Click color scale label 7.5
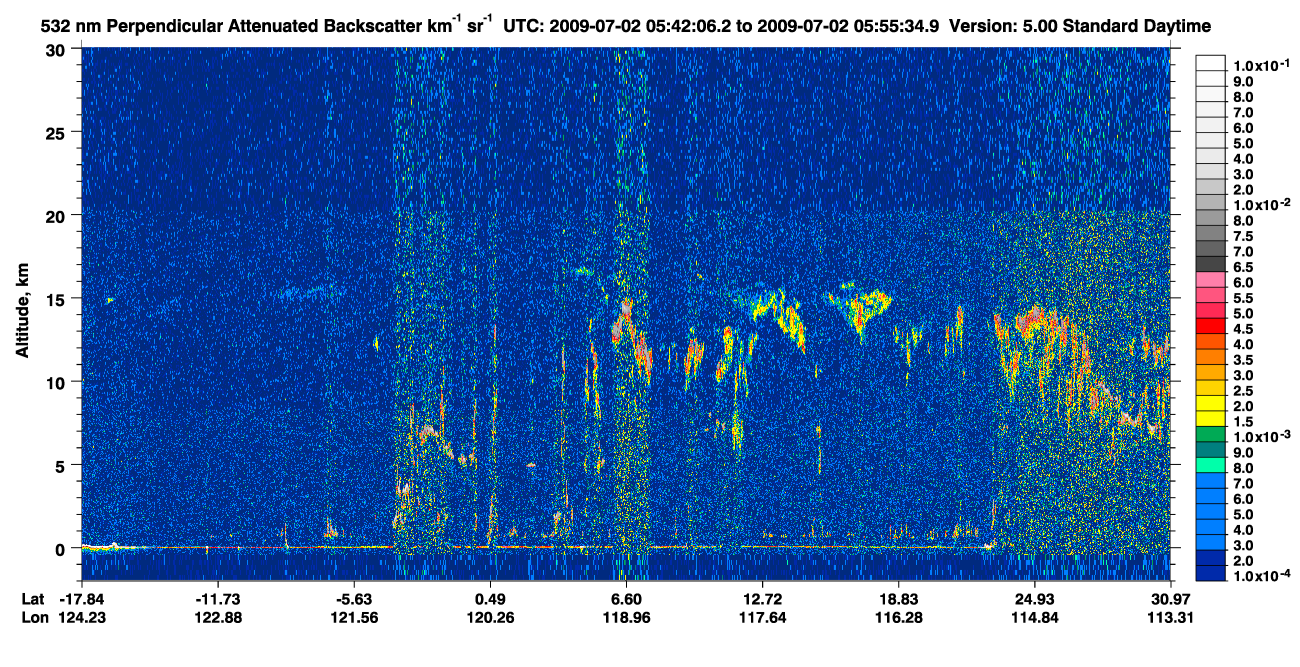Viewport: 1300px width, 667px height. click(x=1244, y=236)
